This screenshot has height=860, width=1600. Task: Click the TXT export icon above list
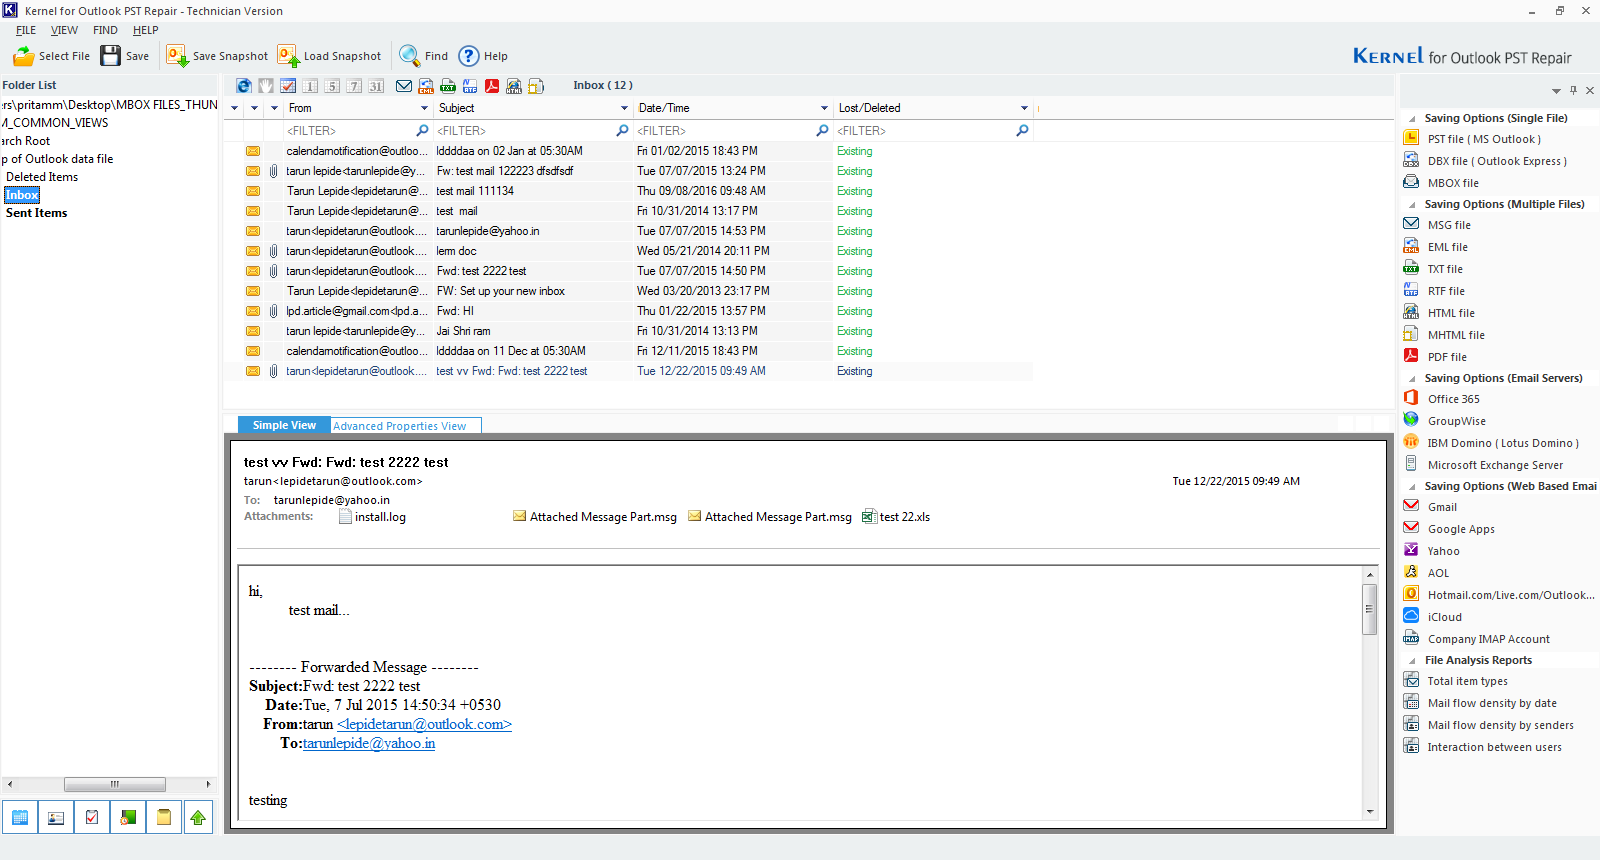click(448, 86)
